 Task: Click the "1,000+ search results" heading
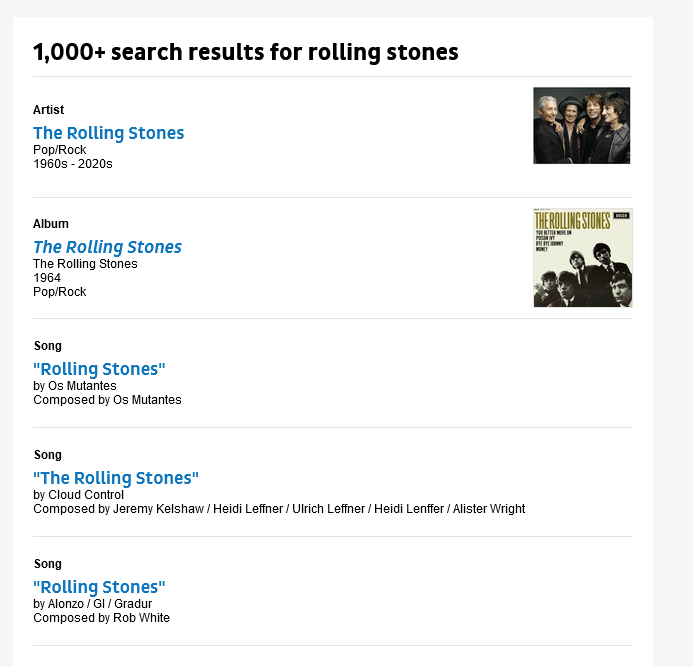[245, 52]
